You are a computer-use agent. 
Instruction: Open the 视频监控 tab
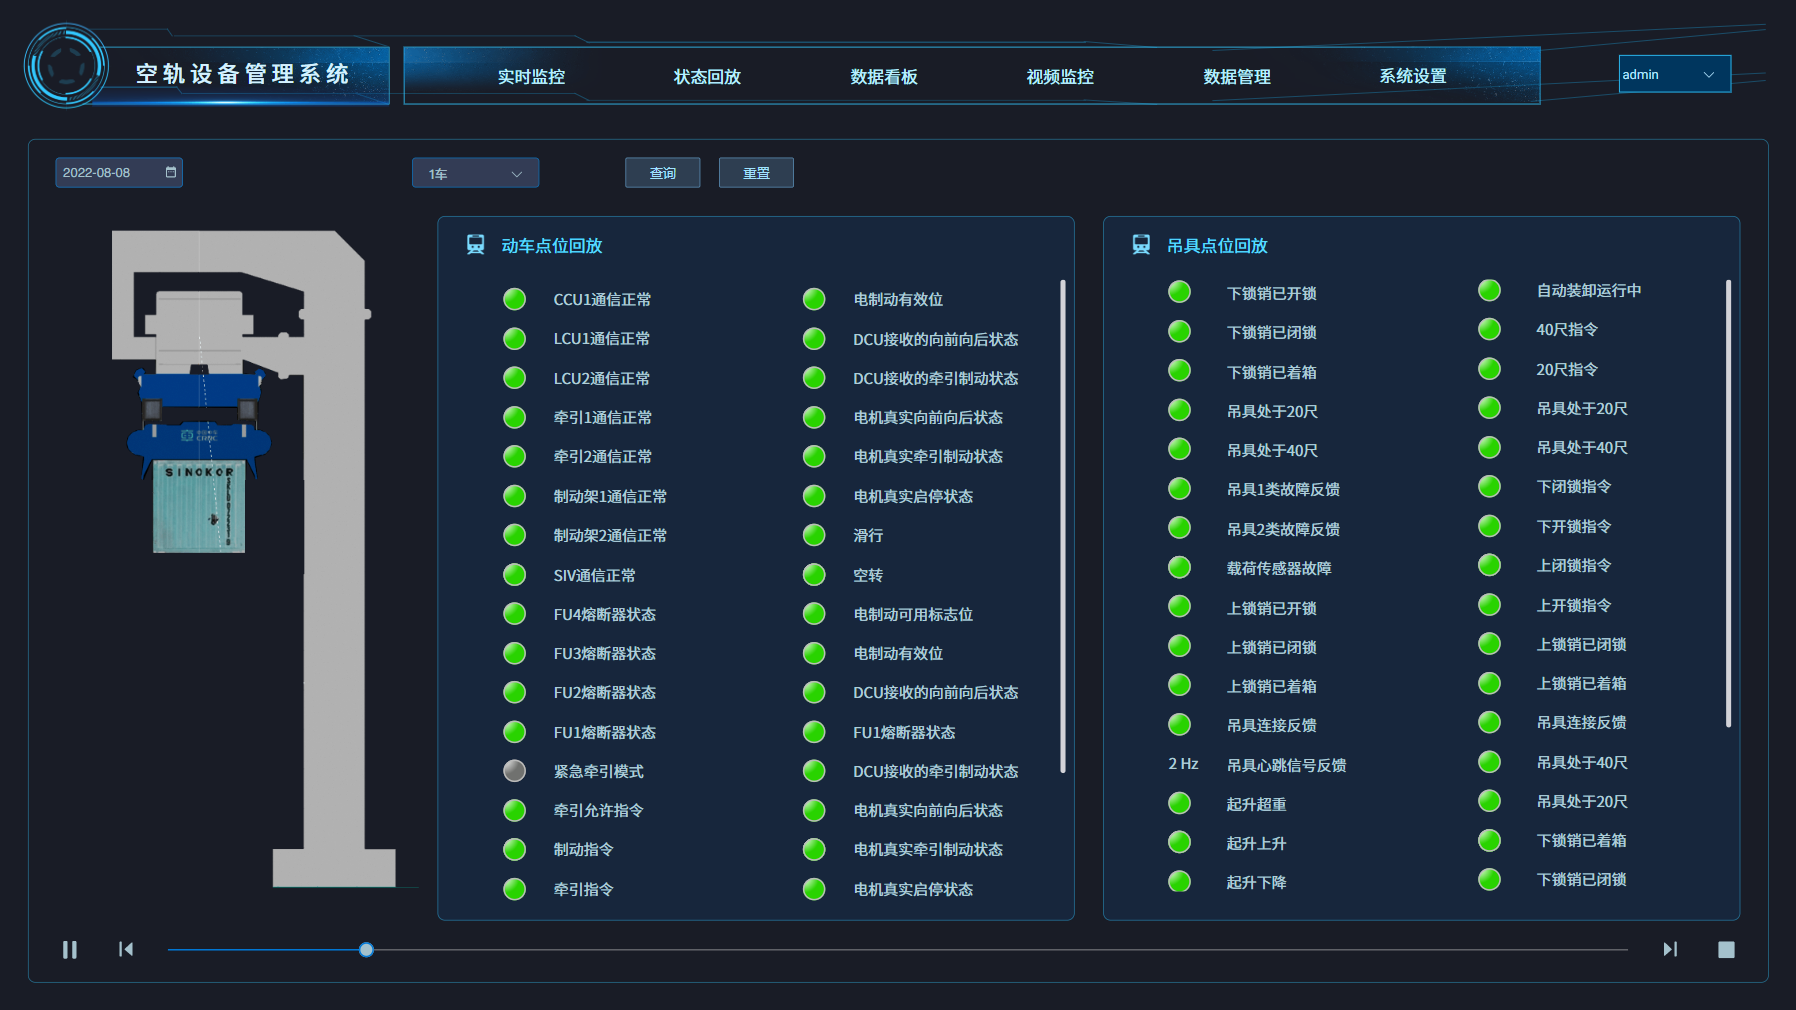[x=1060, y=77]
